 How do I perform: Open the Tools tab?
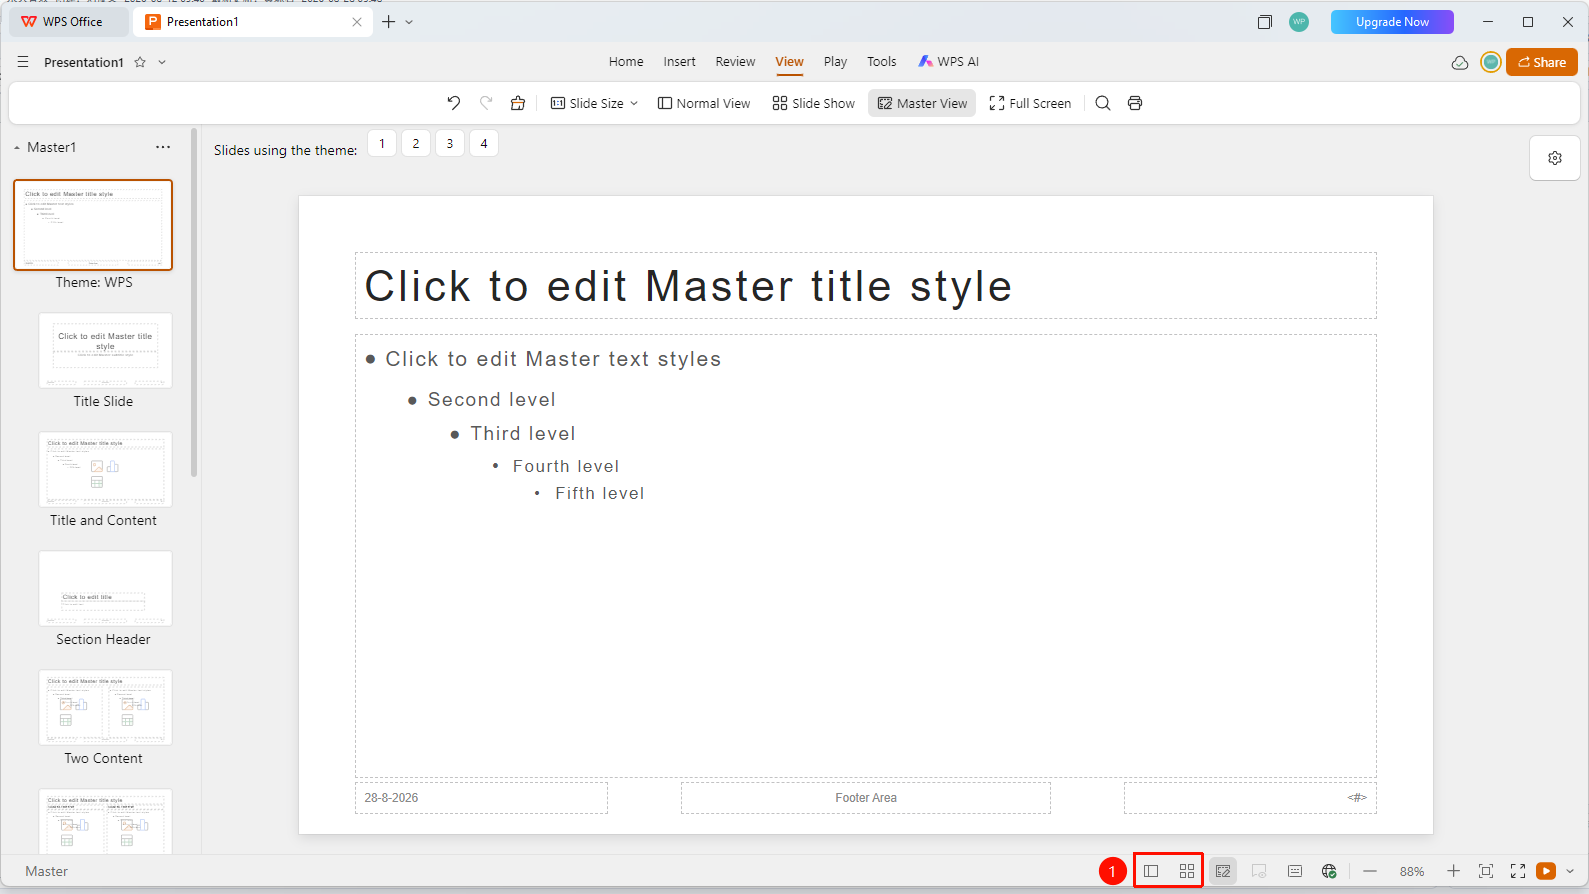tap(881, 62)
